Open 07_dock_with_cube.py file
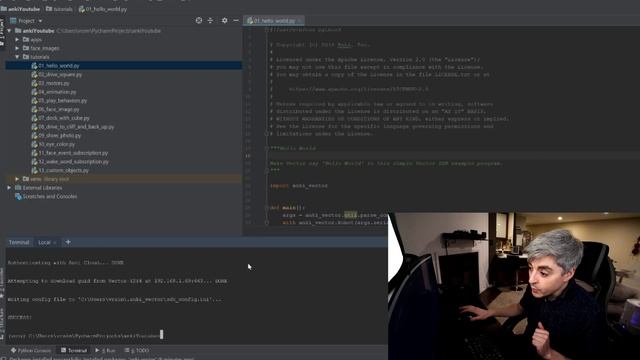 click(64, 118)
